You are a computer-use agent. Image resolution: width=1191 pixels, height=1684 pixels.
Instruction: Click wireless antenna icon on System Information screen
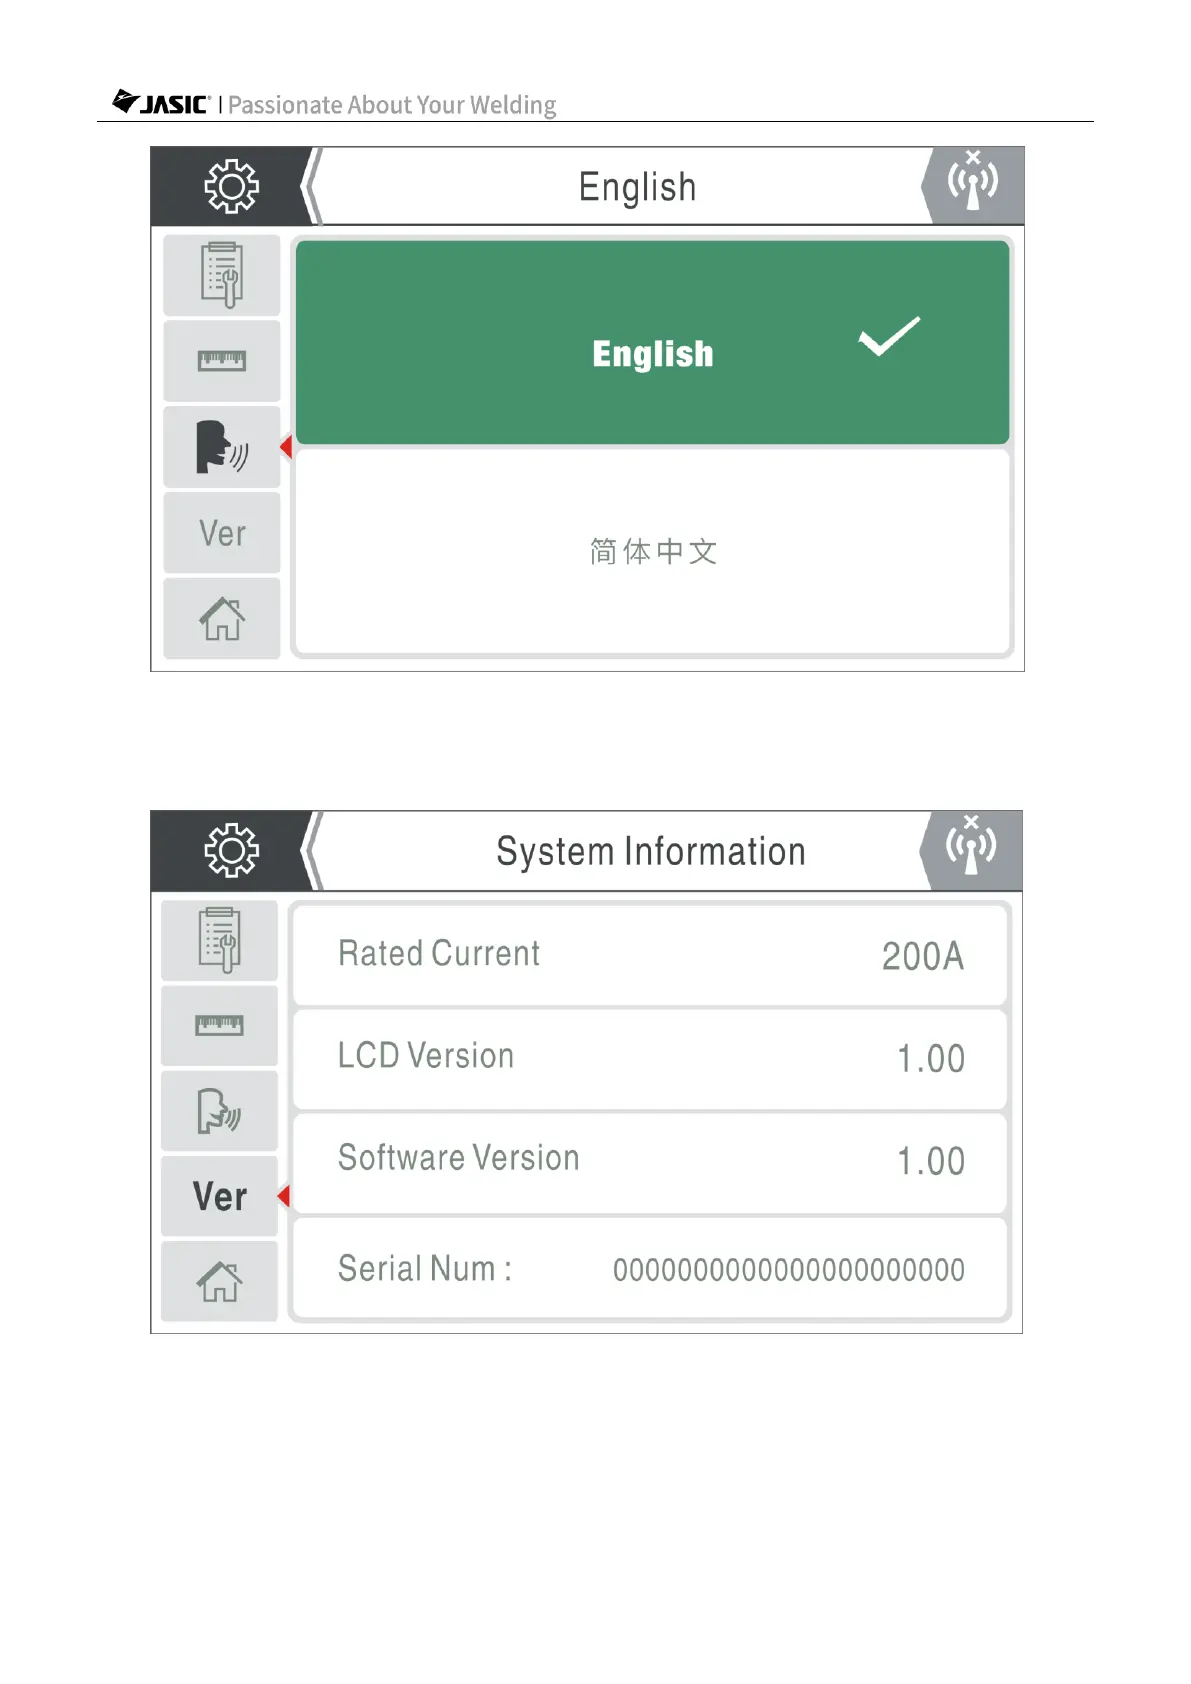point(971,845)
